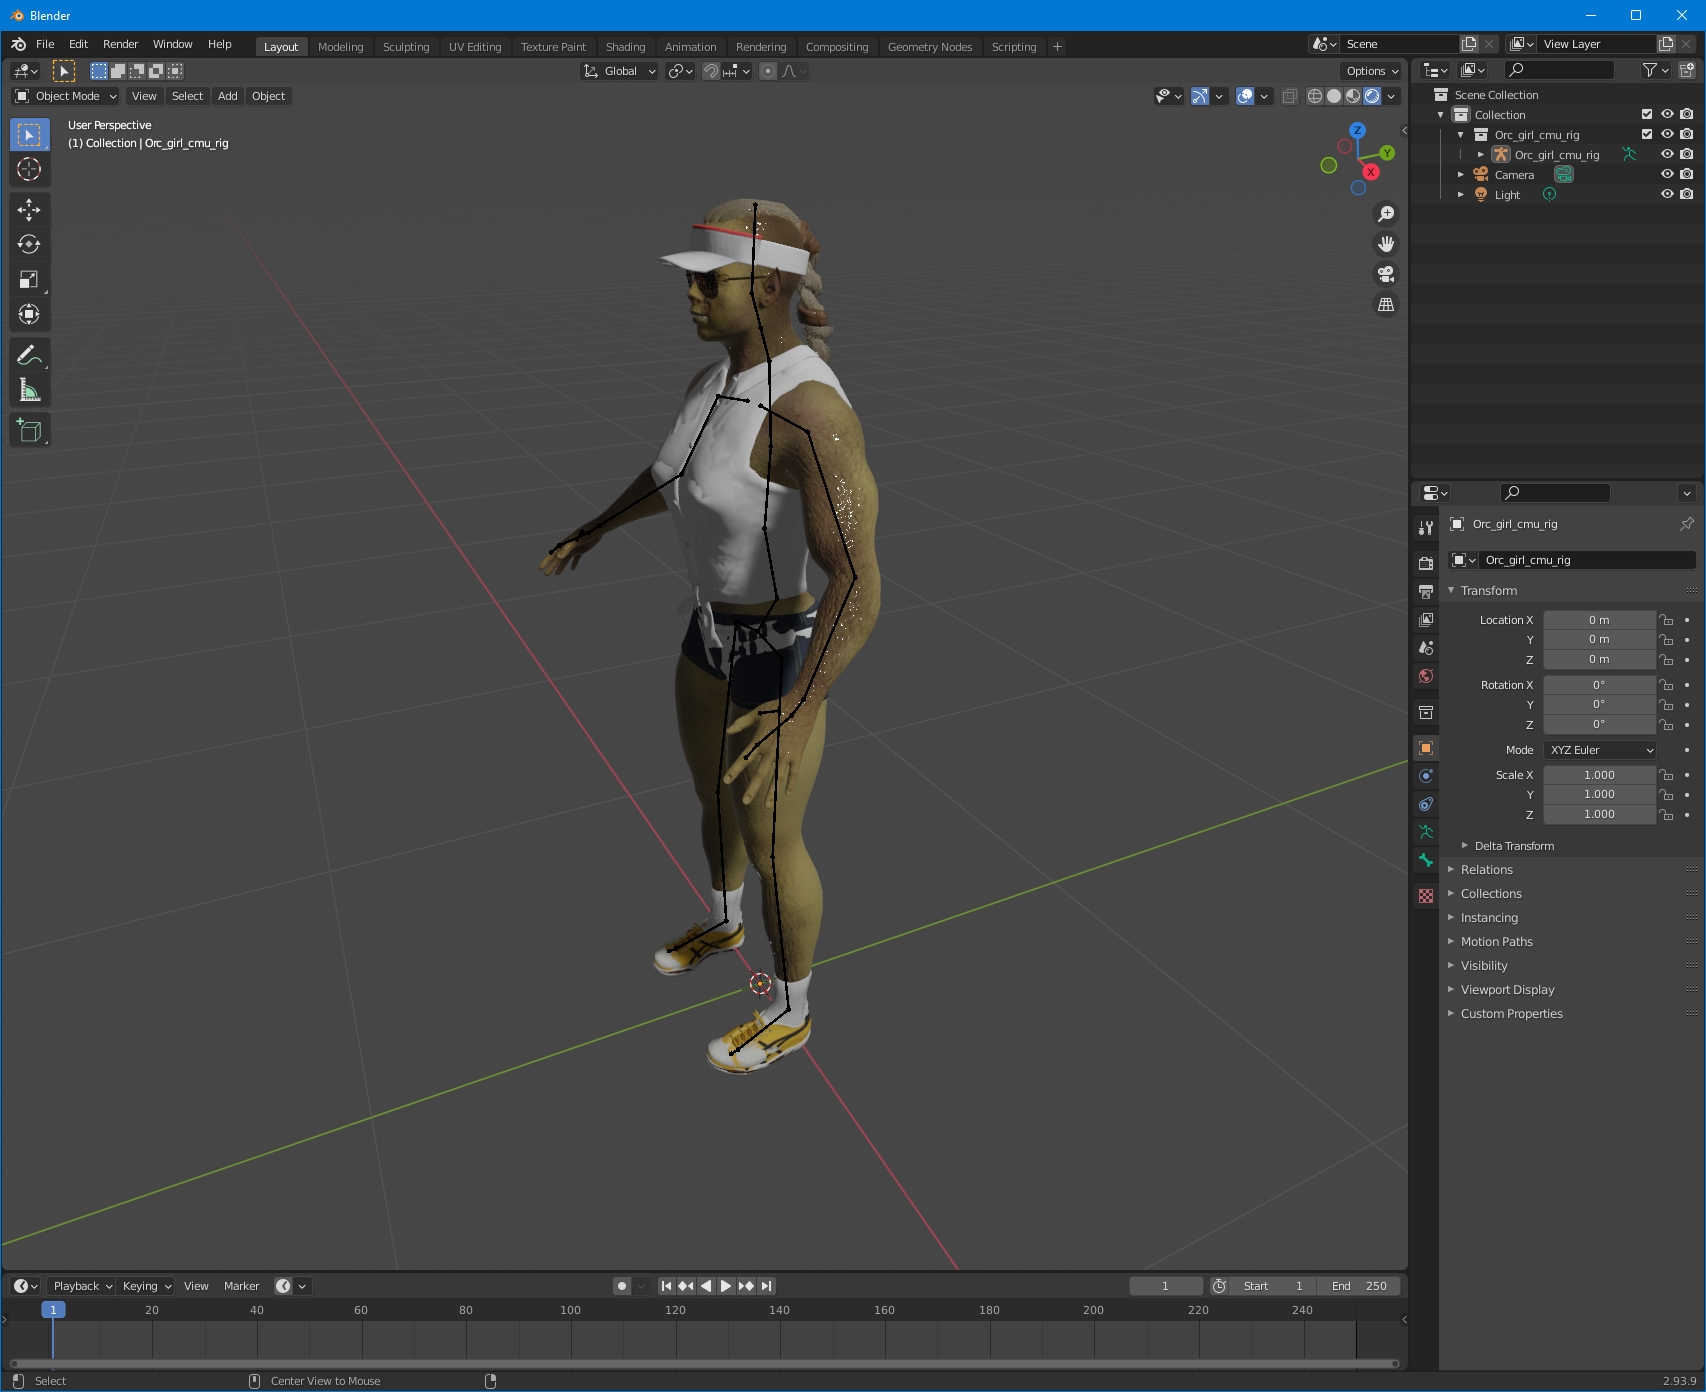
Task: Open the viewport Options dropdown
Action: [x=1372, y=71]
